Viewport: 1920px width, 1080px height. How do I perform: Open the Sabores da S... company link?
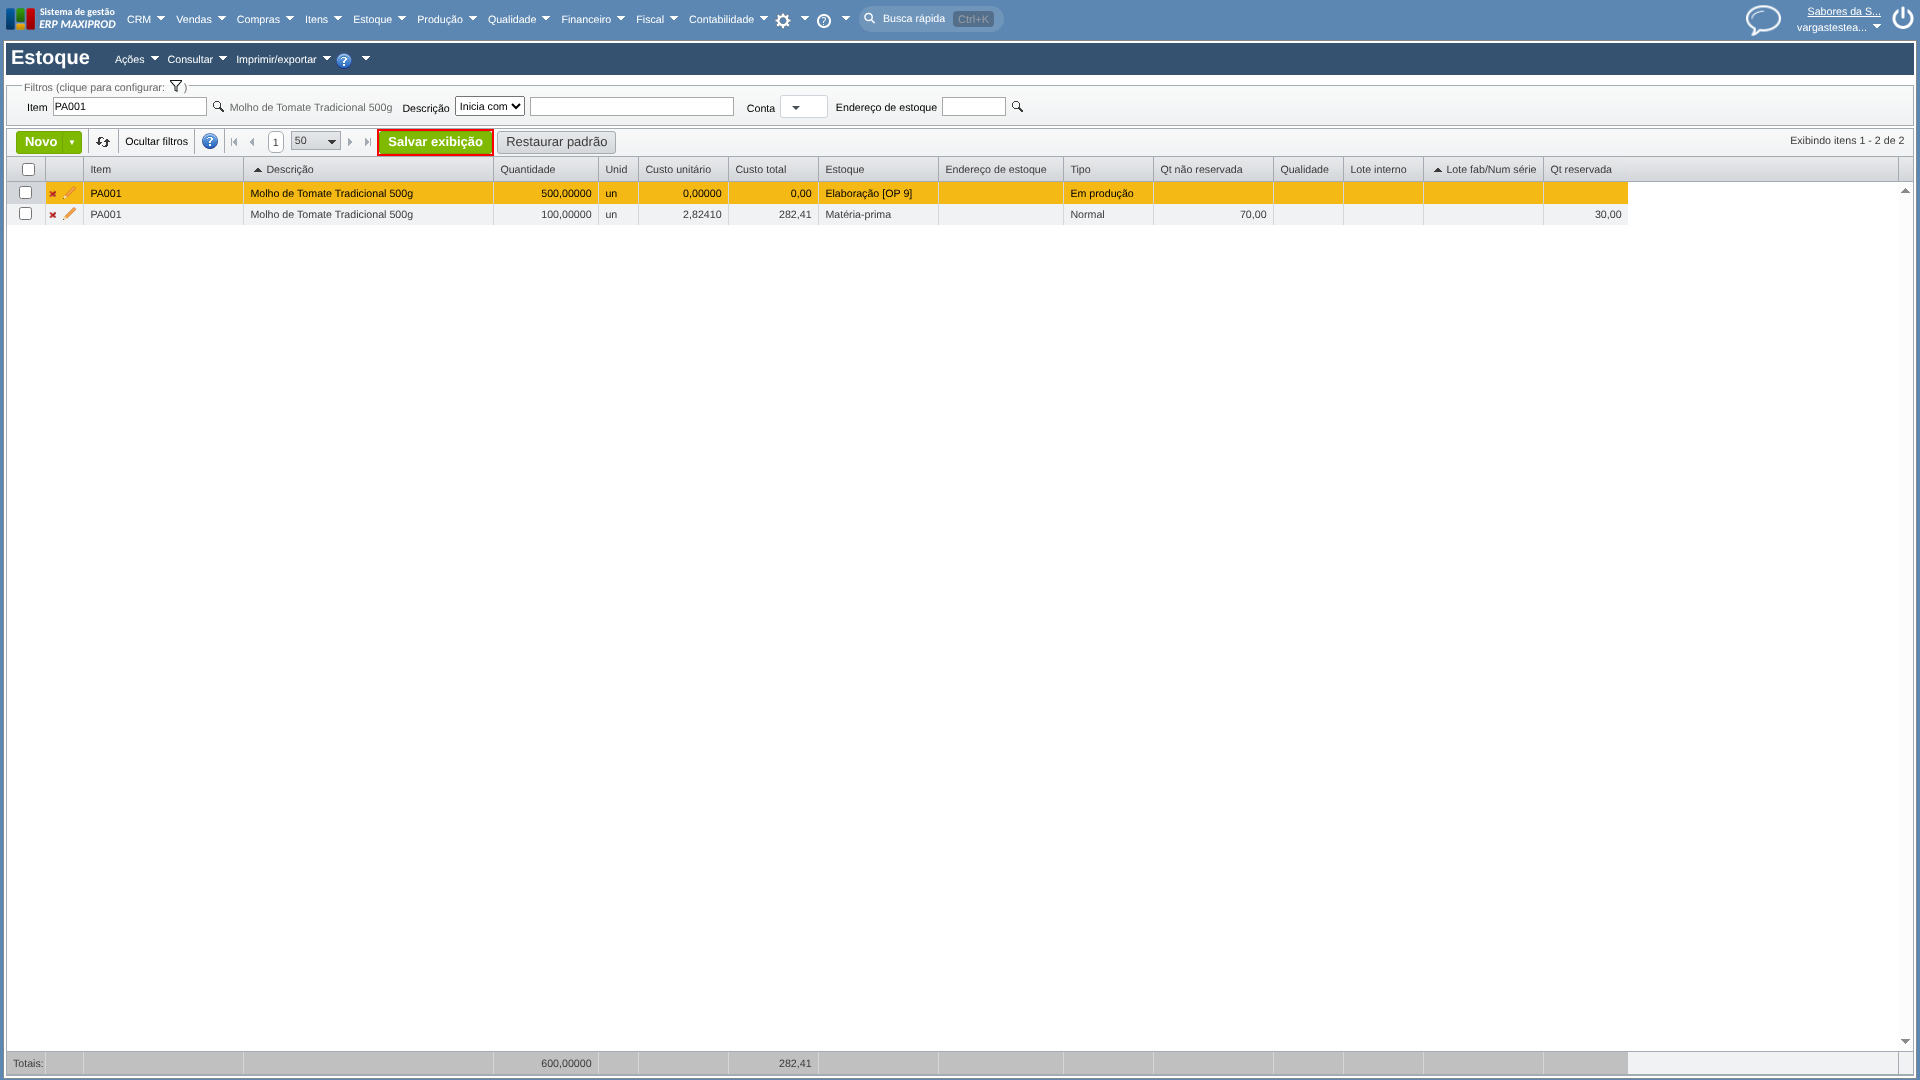click(1844, 12)
